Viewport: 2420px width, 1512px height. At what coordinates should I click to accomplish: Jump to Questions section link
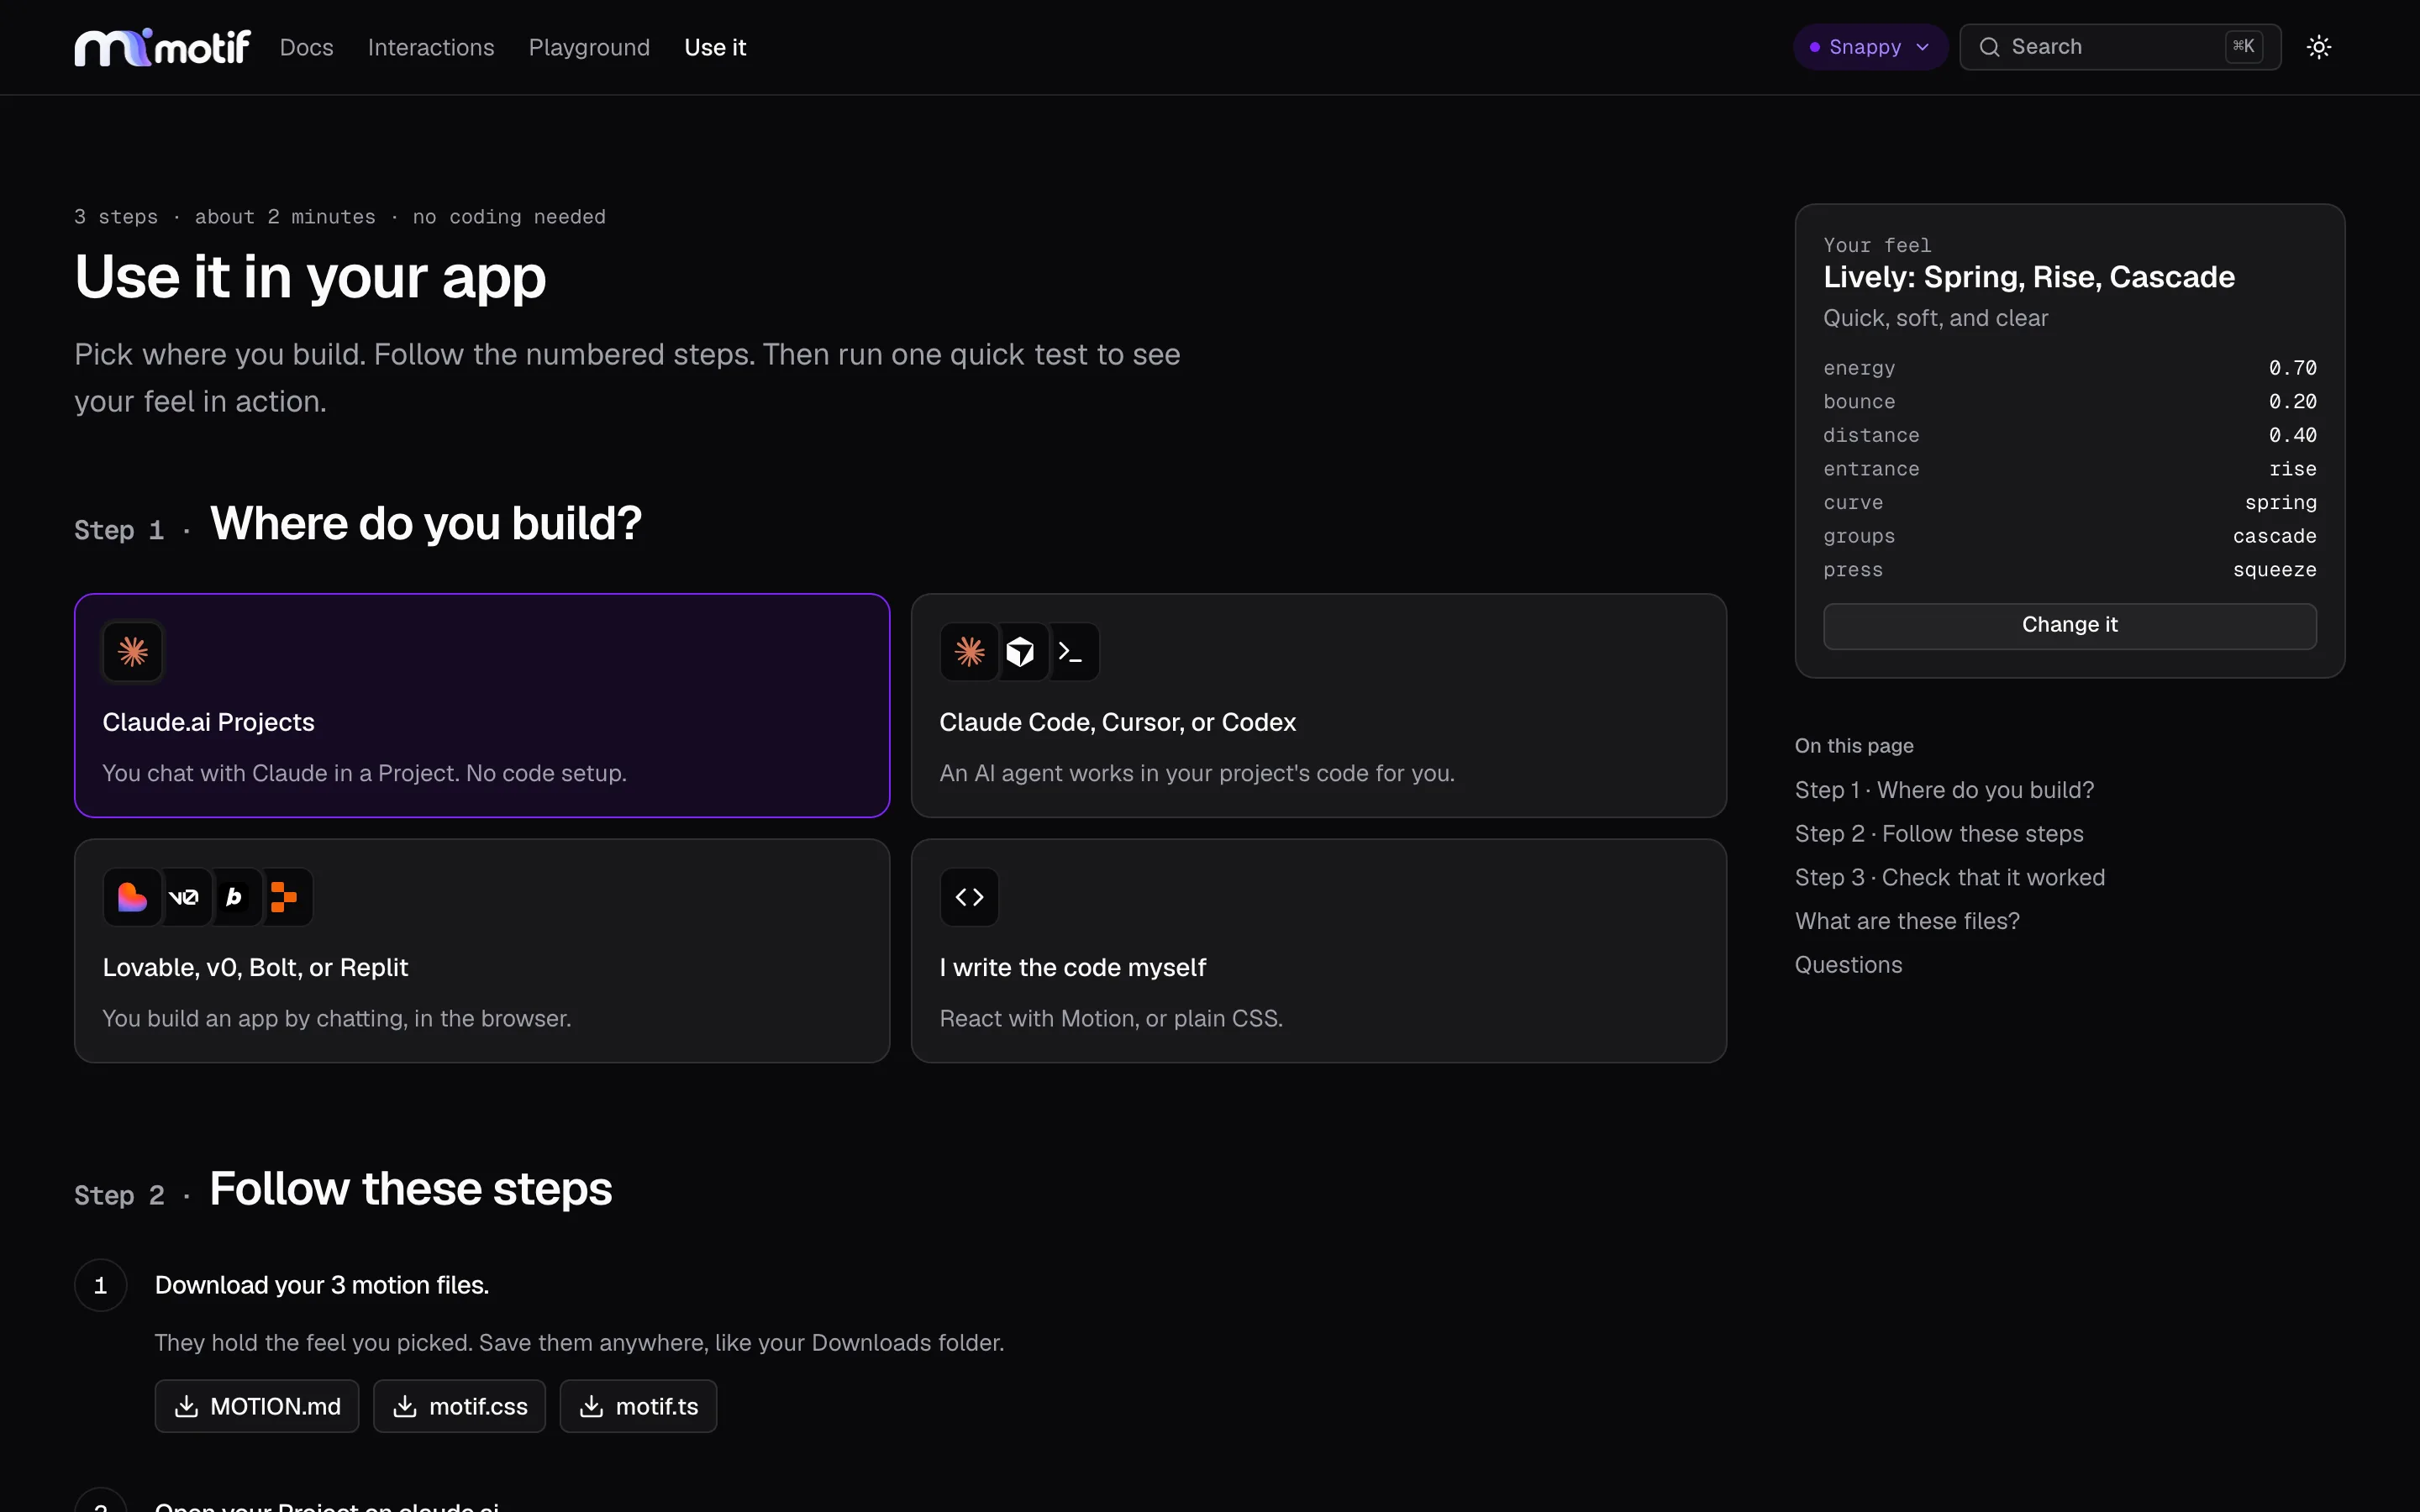point(1848,965)
